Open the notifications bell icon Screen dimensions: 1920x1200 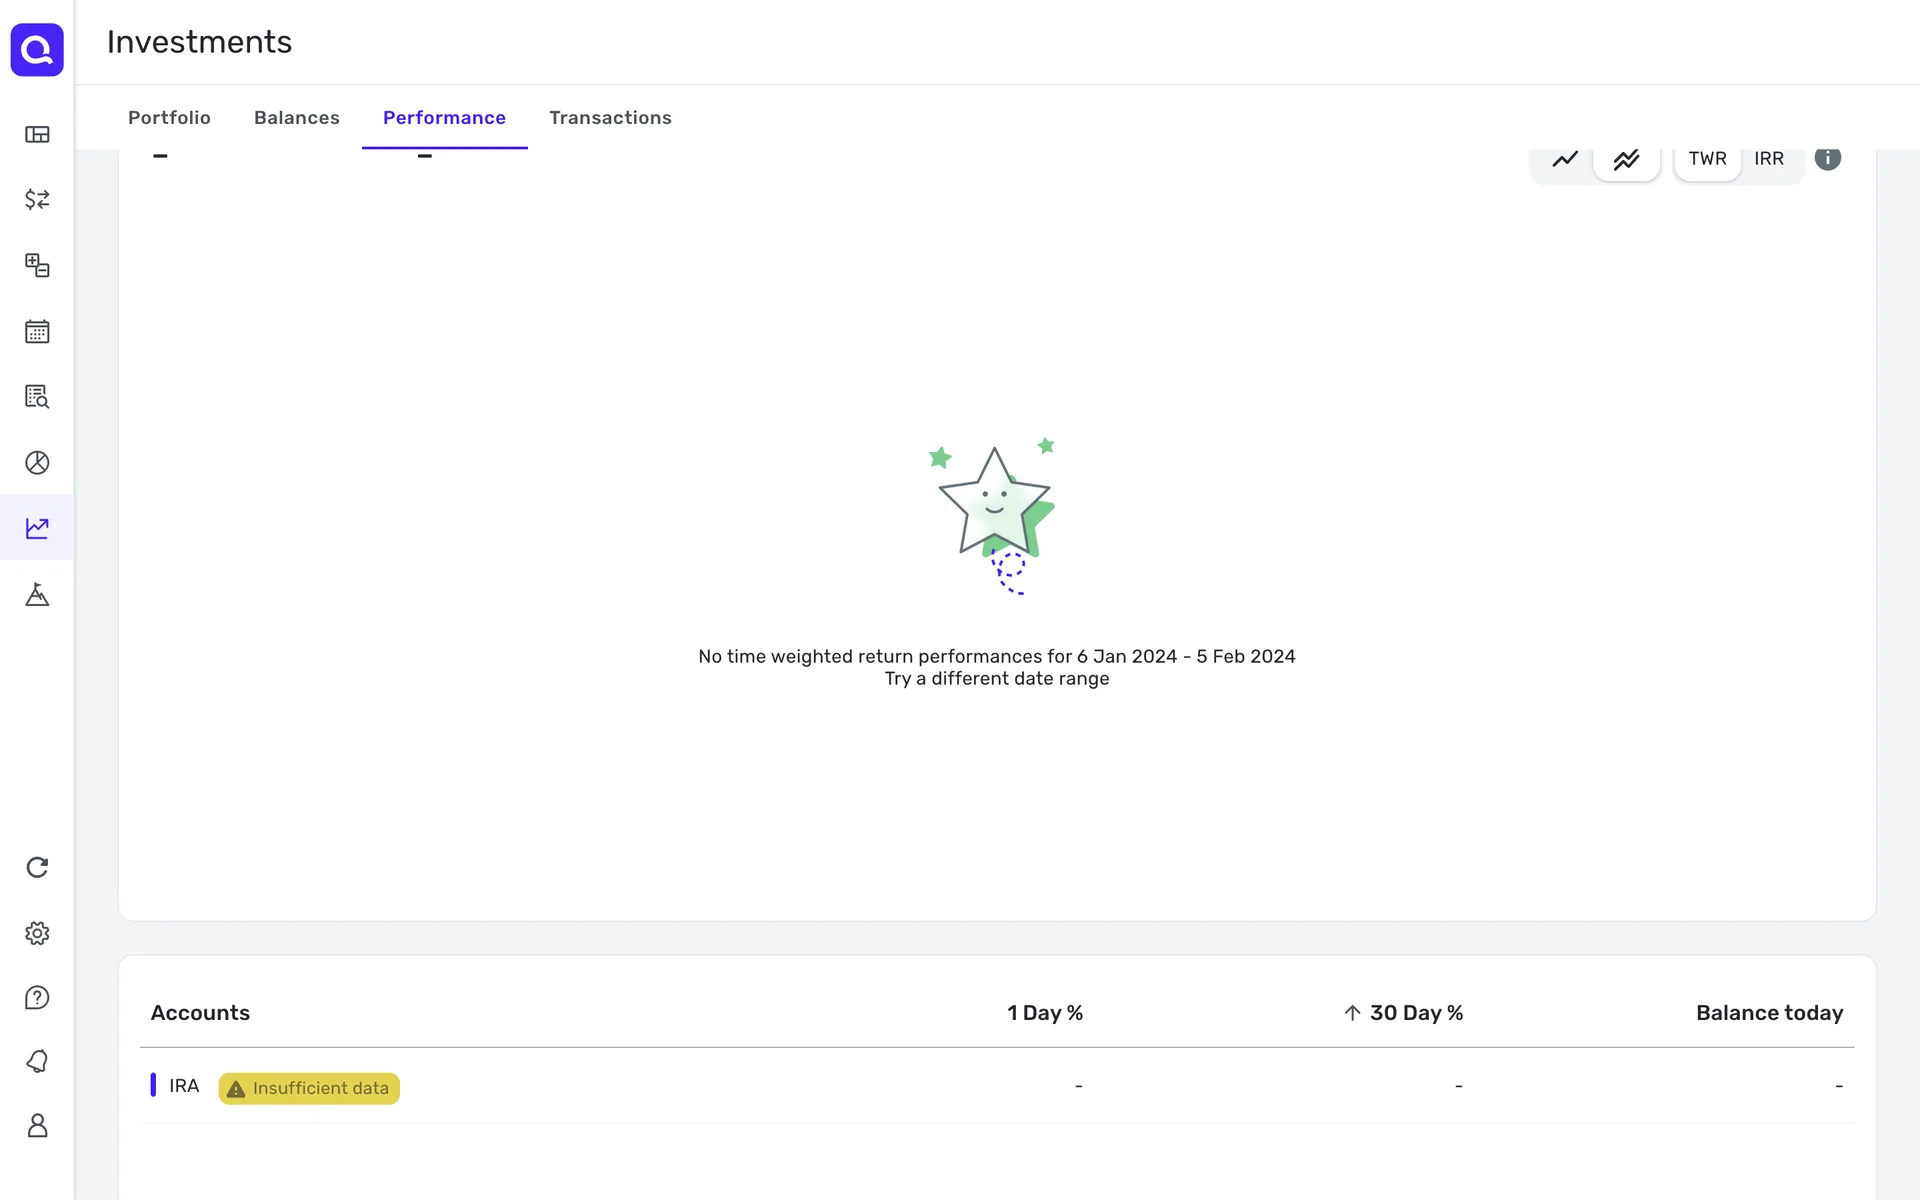tap(37, 1061)
